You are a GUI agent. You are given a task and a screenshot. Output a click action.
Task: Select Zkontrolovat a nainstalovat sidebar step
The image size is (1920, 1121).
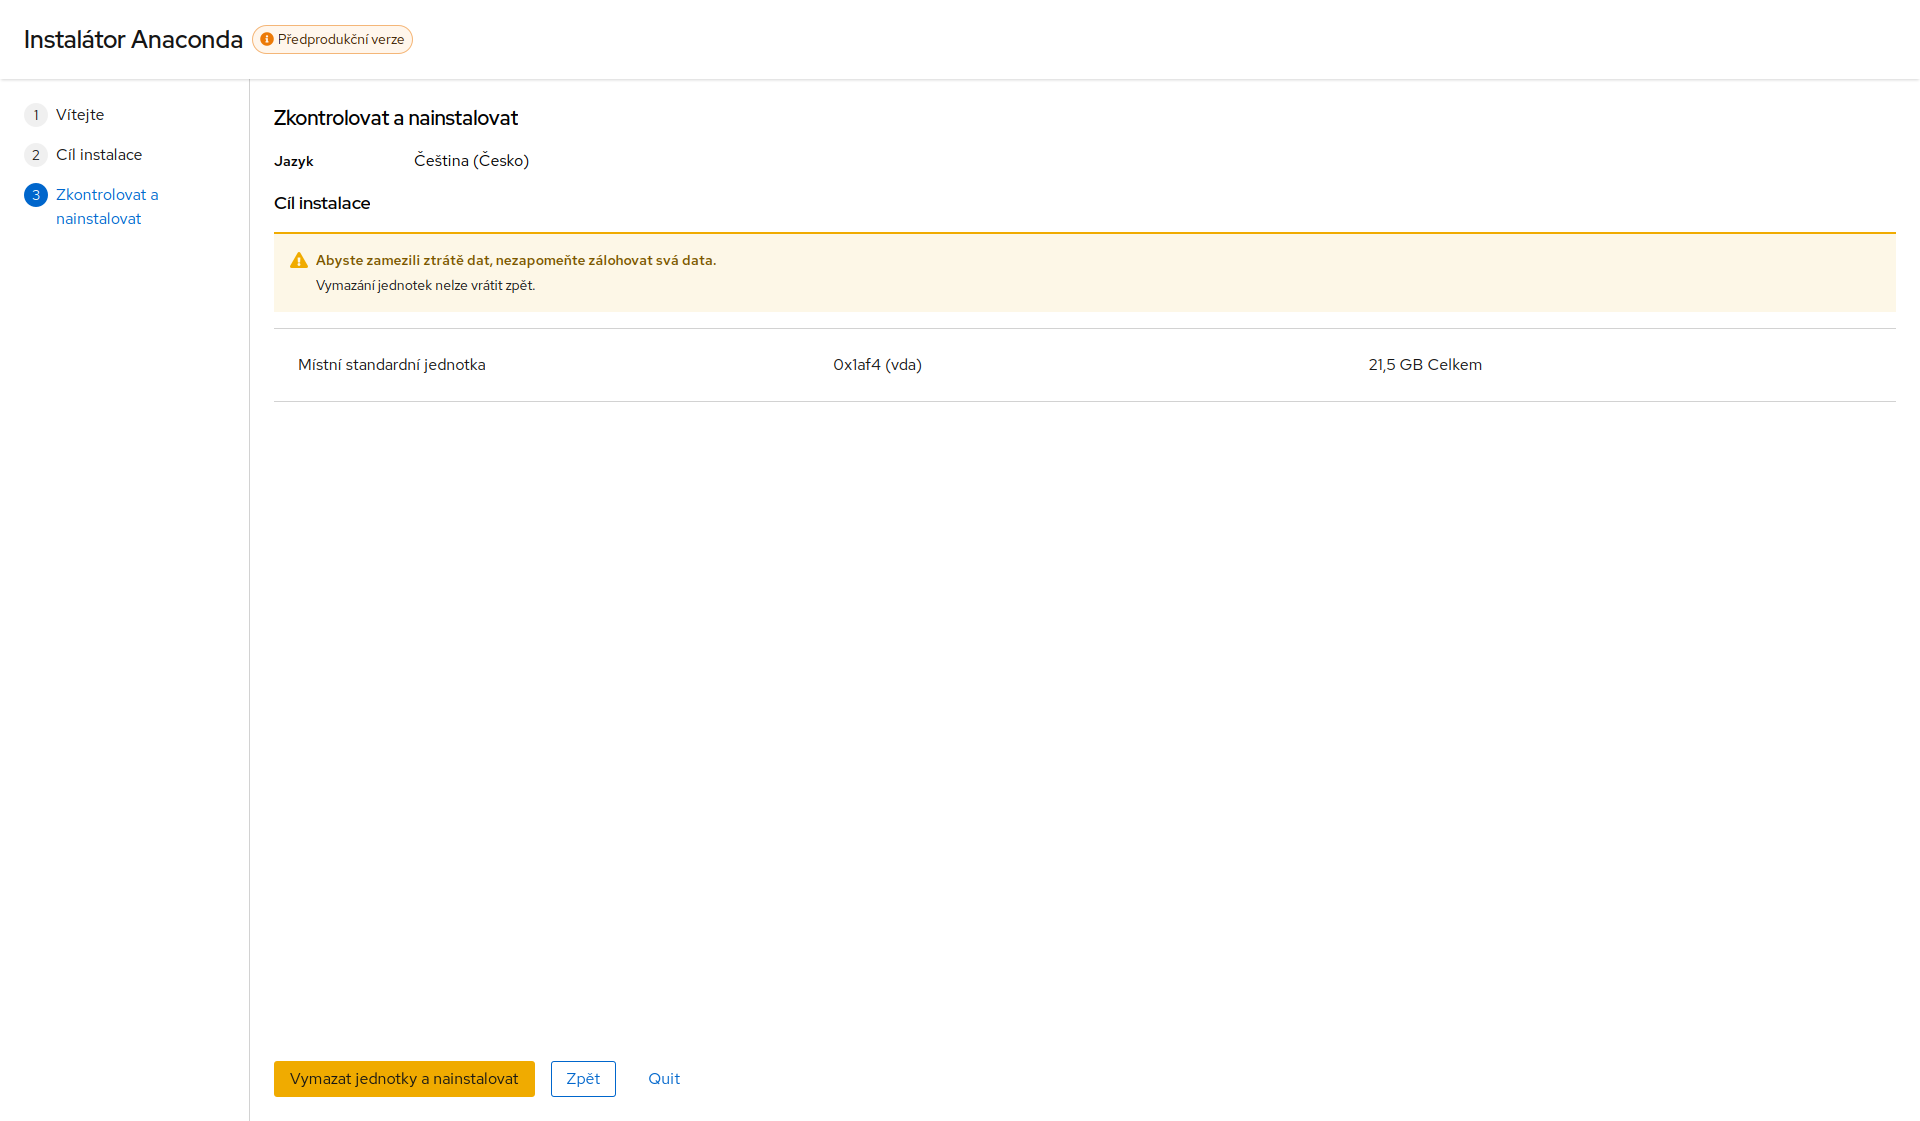[x=106, y=206]
